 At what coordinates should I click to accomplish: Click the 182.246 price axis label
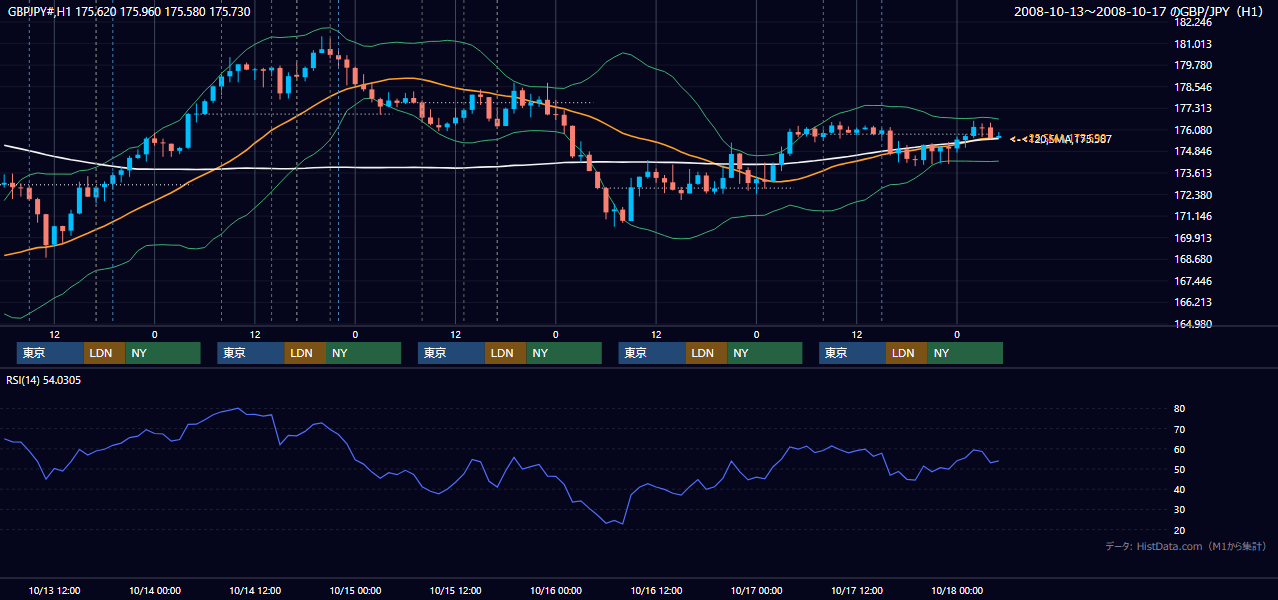click(1193, 22)
